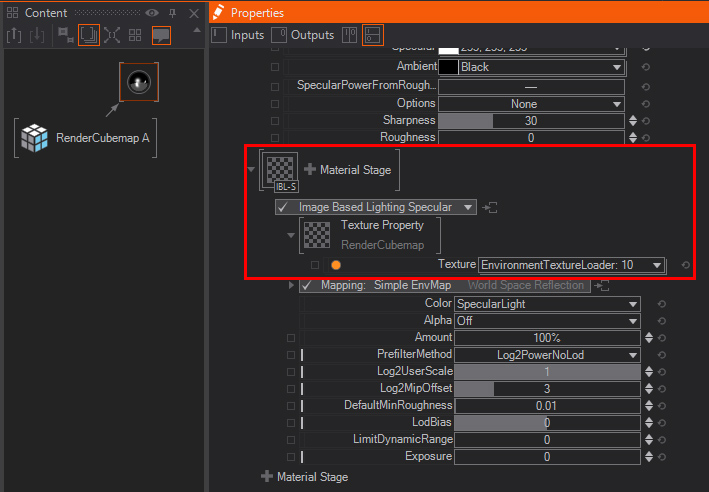Tick the checkbox beside the Amount property

(291, 337)
